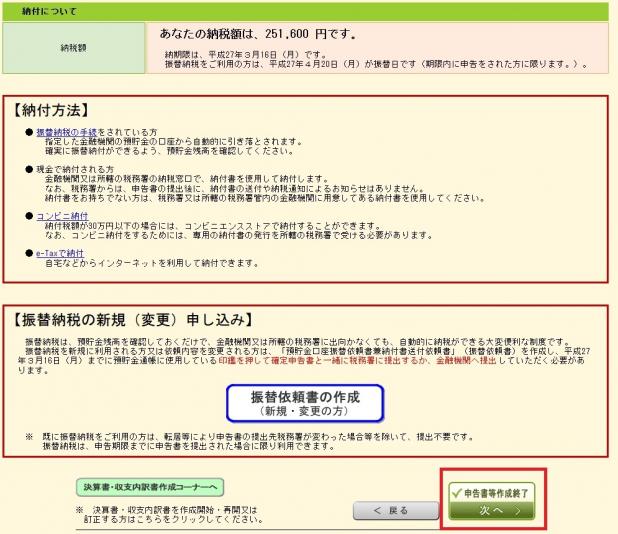Click the 戻る back button
Image resolution: width=618 pixels, height=534 pixels.
(x=390, y=510)
